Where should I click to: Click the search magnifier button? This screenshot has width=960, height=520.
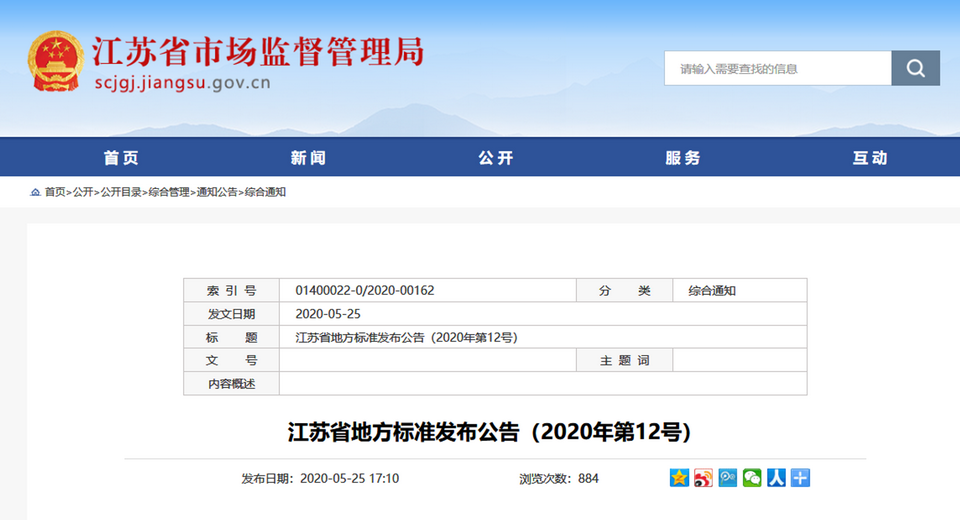click(x=915, y=68)
